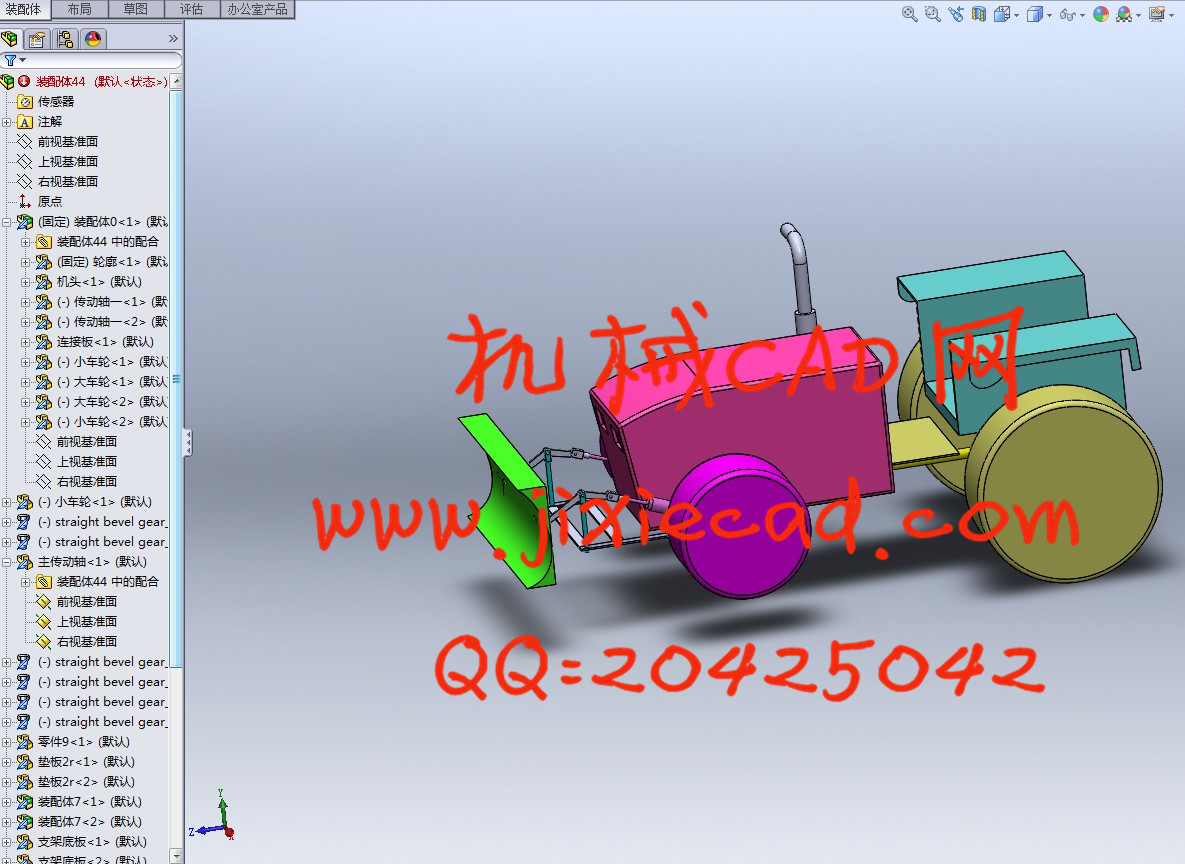The image size is (1185, 864).
Task: Click the FeatureManager design tree tab icon
Action: [x=10, y=39]
